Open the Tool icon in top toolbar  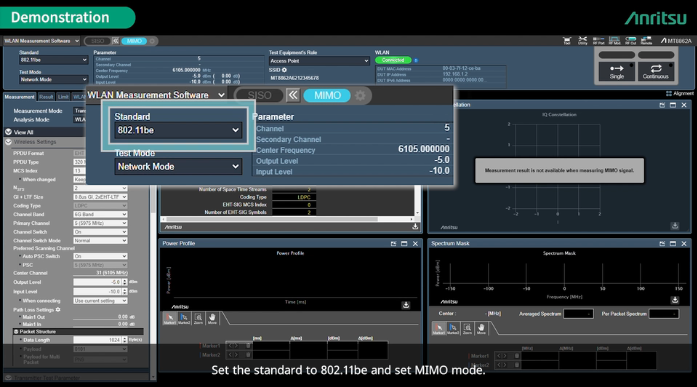pos(567,41)
